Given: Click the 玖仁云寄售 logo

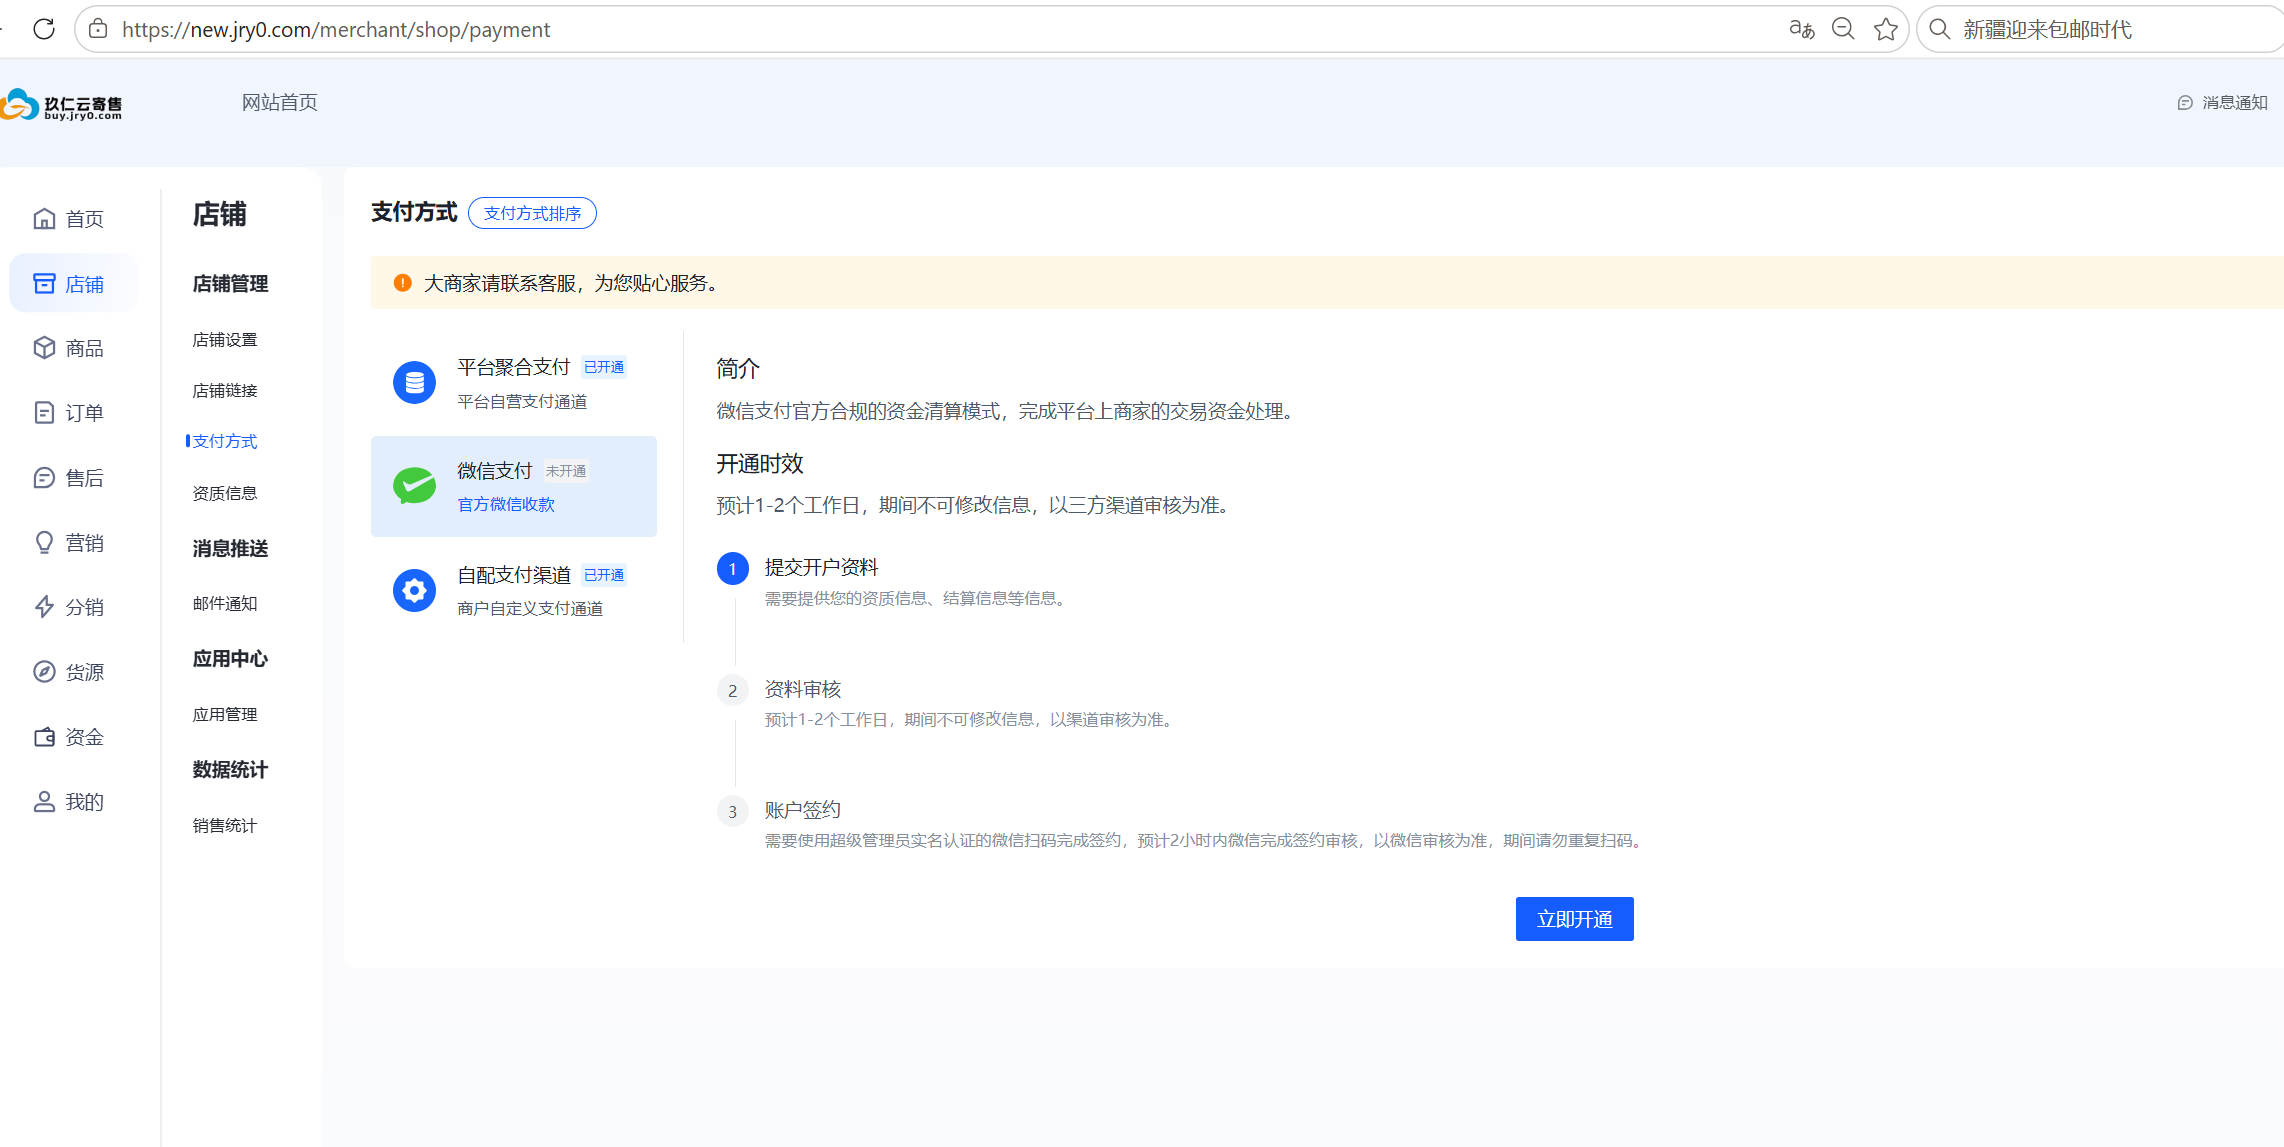Looking at the screenshot, I should coord(62,105).
